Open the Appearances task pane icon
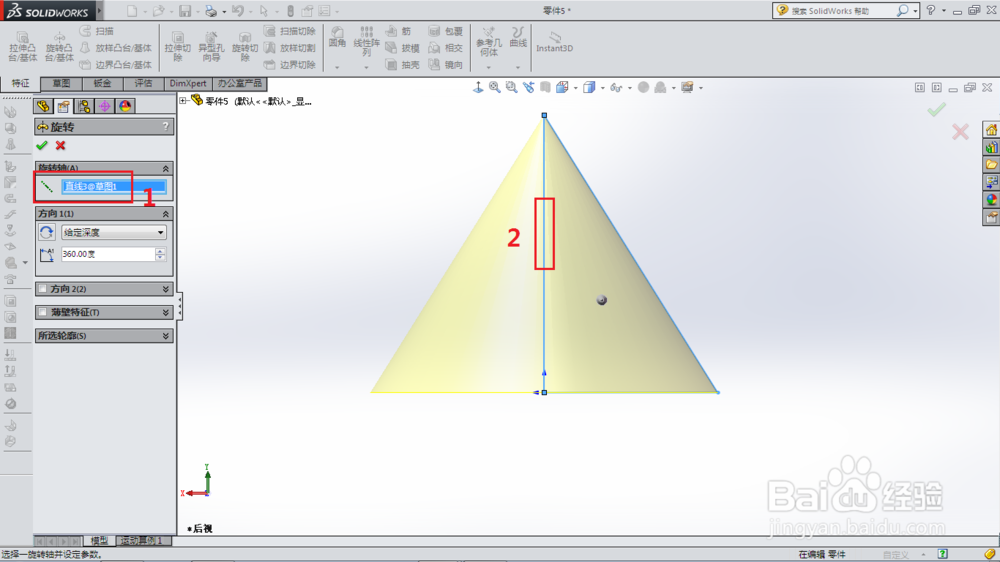Screen dimensions: 1000x562 pos(991,200)
